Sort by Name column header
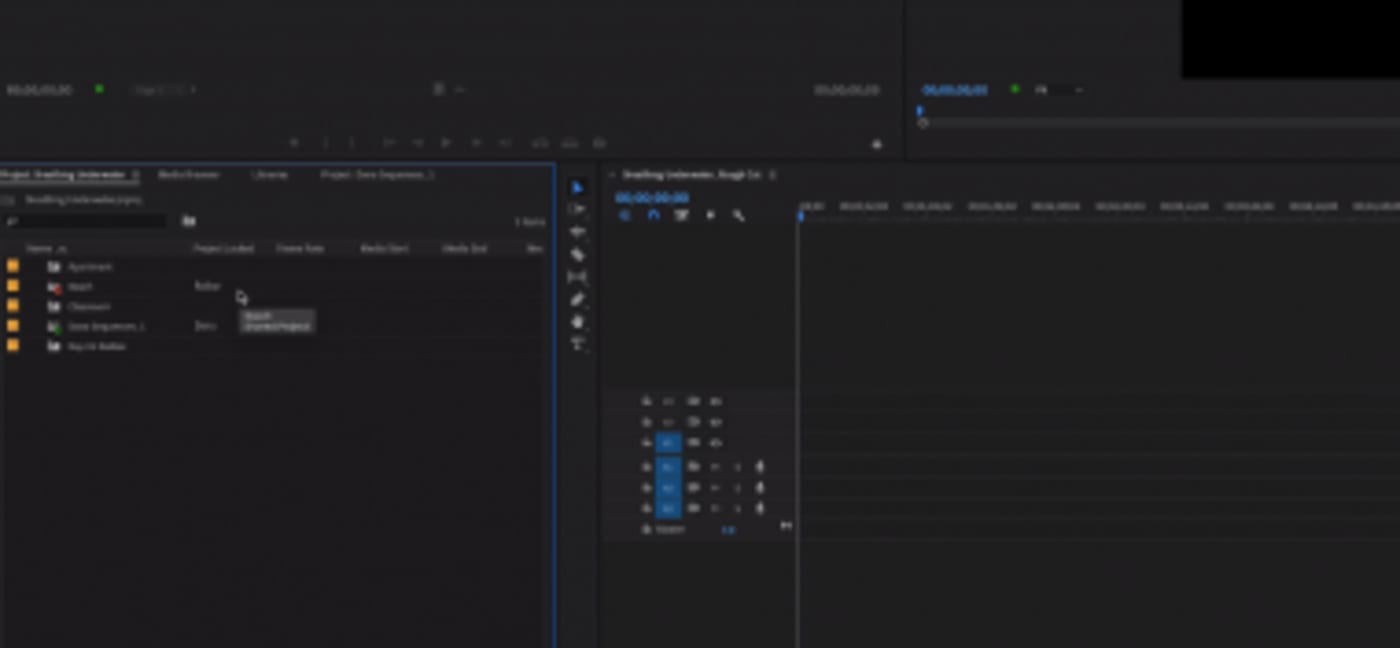 tap(46, 248)
